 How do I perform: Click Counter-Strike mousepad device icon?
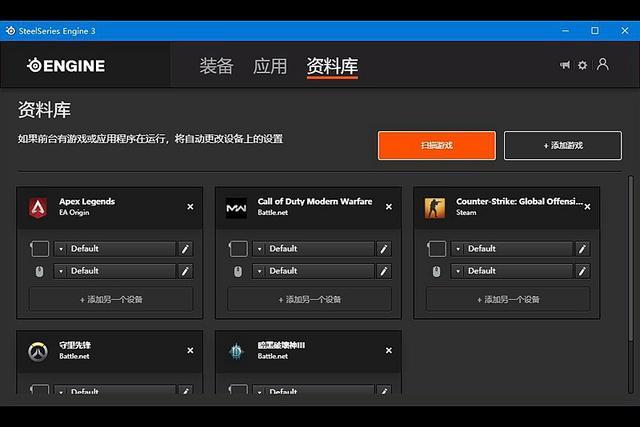tap(436, 249)
